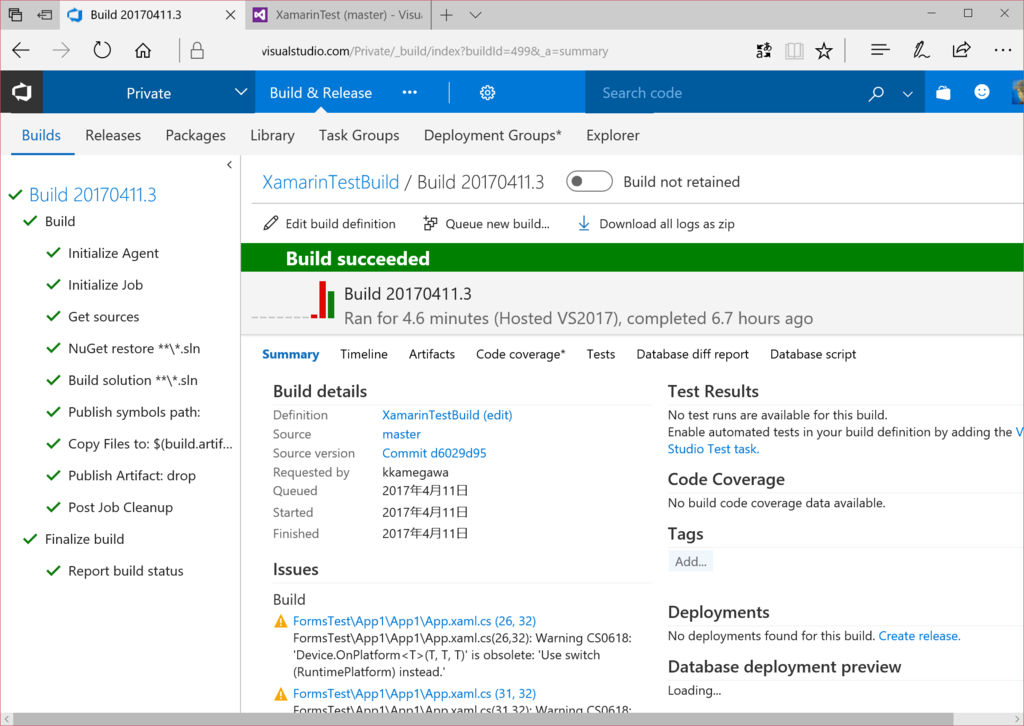This screenshot has width=1024, height=726.
Task: Click Download all logs as zip
Action: coord(656,224)
